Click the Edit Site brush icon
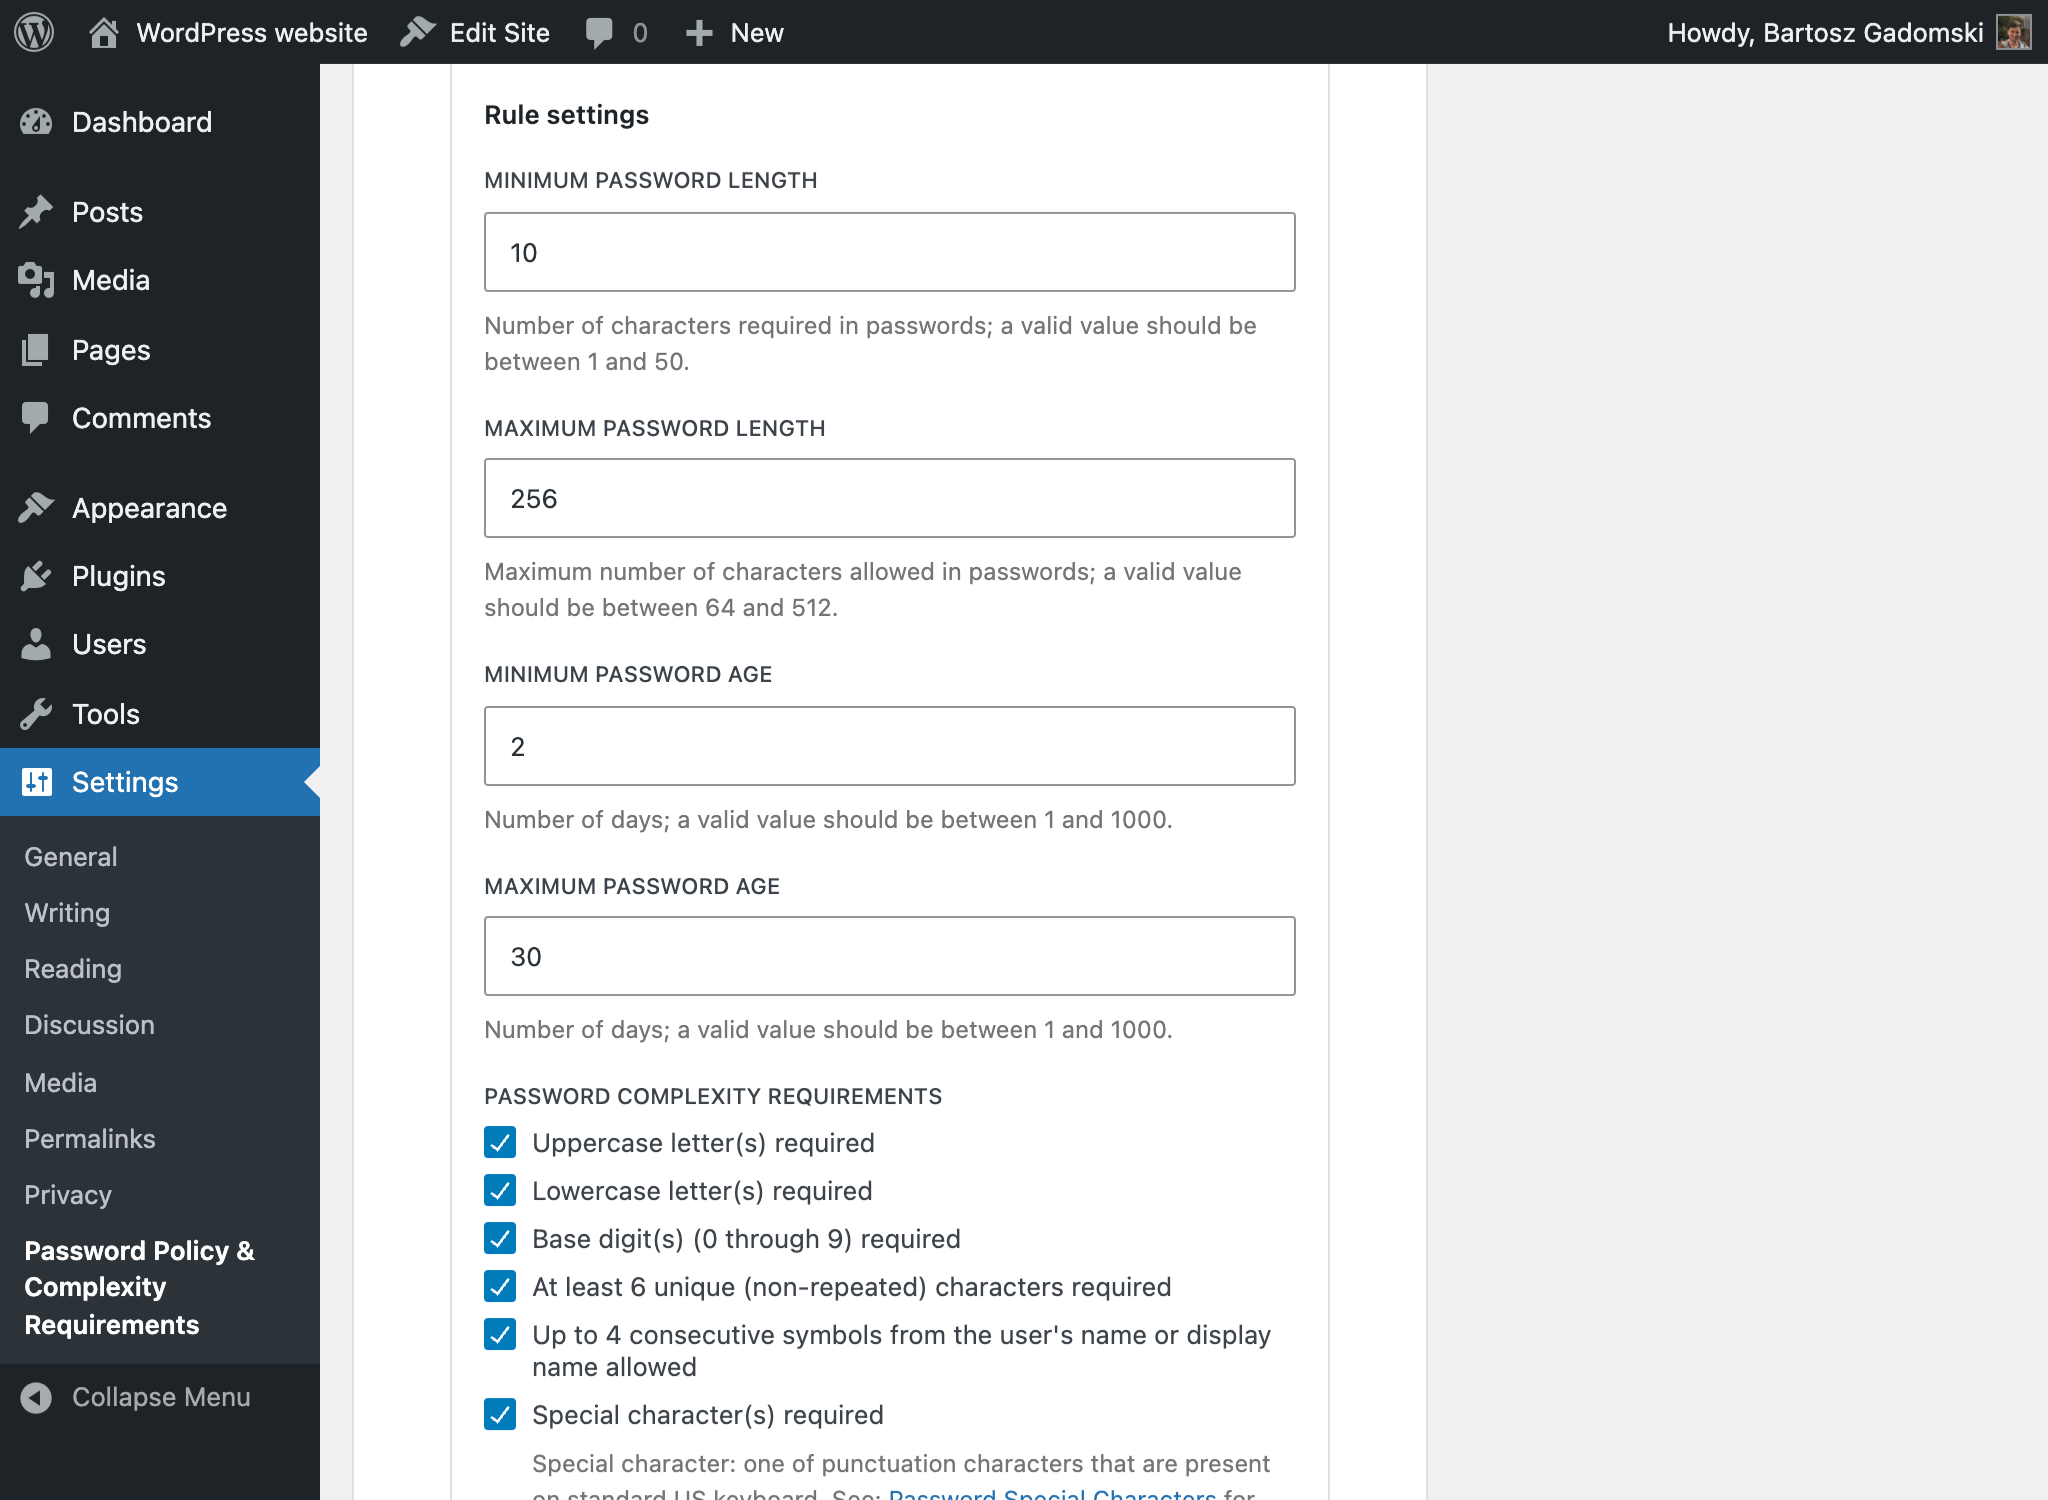 (x=418, y=32)
